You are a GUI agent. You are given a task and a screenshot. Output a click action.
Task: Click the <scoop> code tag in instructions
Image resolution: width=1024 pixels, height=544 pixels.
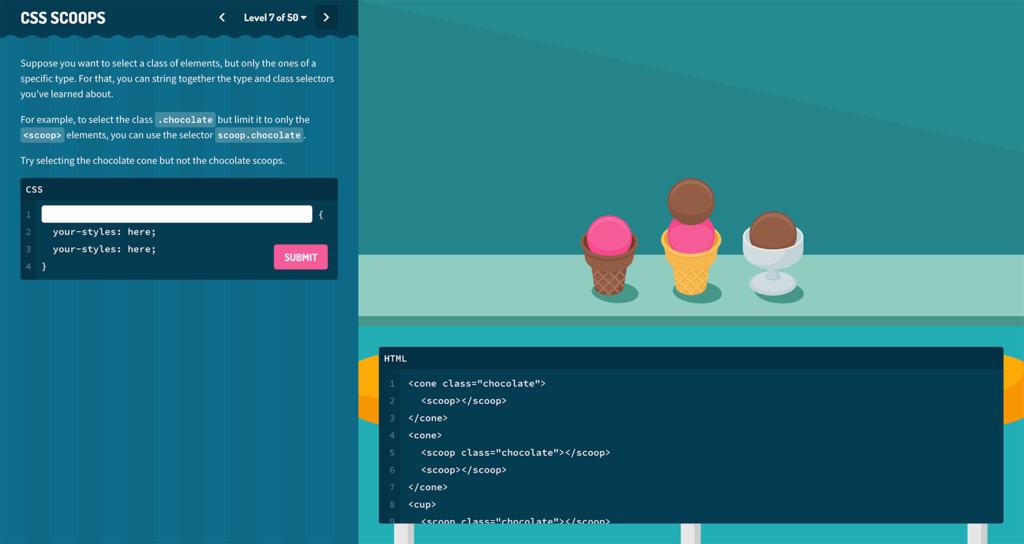(x=42, y=135)
